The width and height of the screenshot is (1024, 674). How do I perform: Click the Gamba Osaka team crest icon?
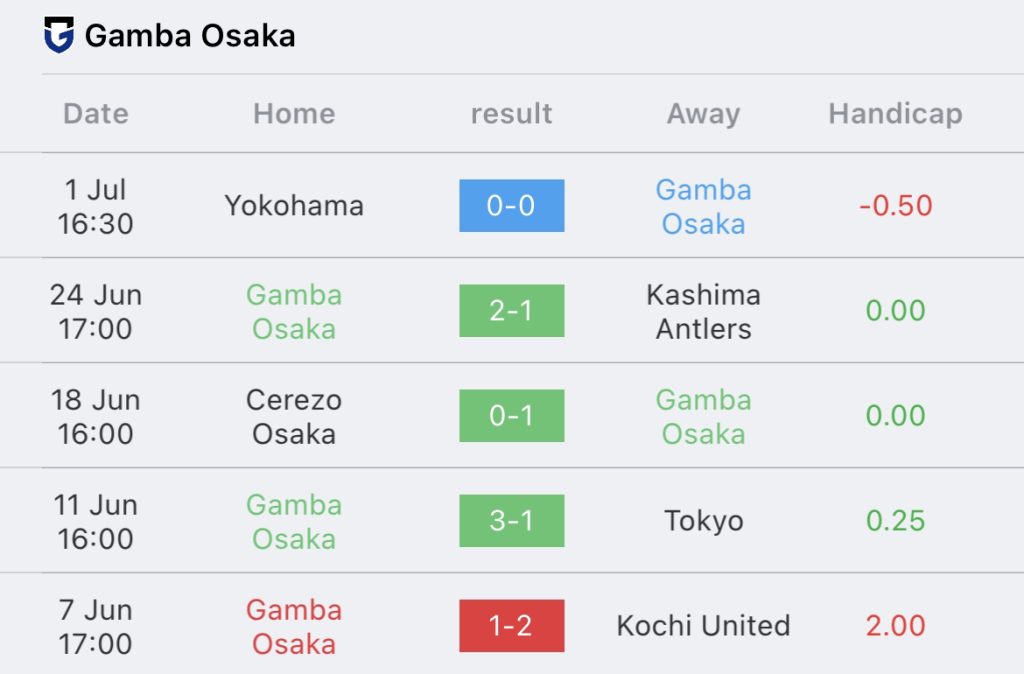[x=59, y=36]
